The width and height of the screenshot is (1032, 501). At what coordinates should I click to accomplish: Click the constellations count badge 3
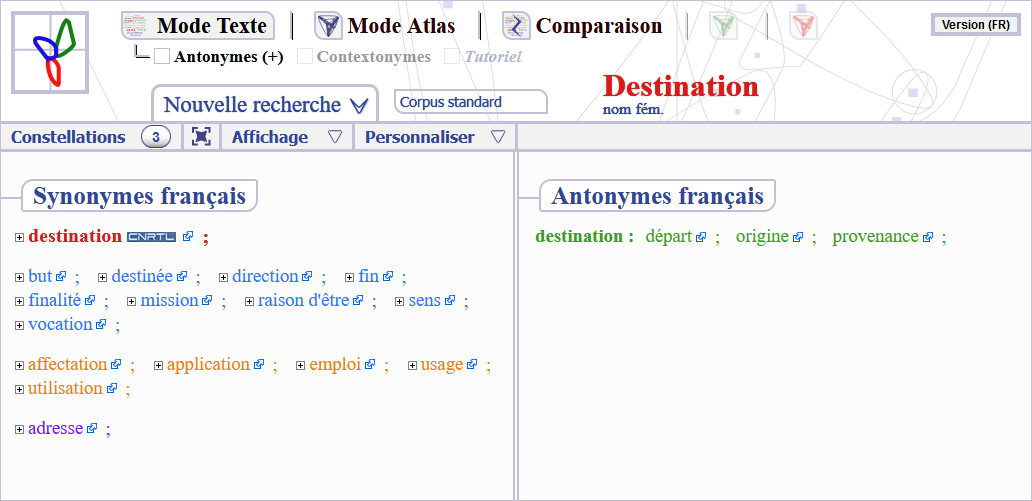point(156,137)
